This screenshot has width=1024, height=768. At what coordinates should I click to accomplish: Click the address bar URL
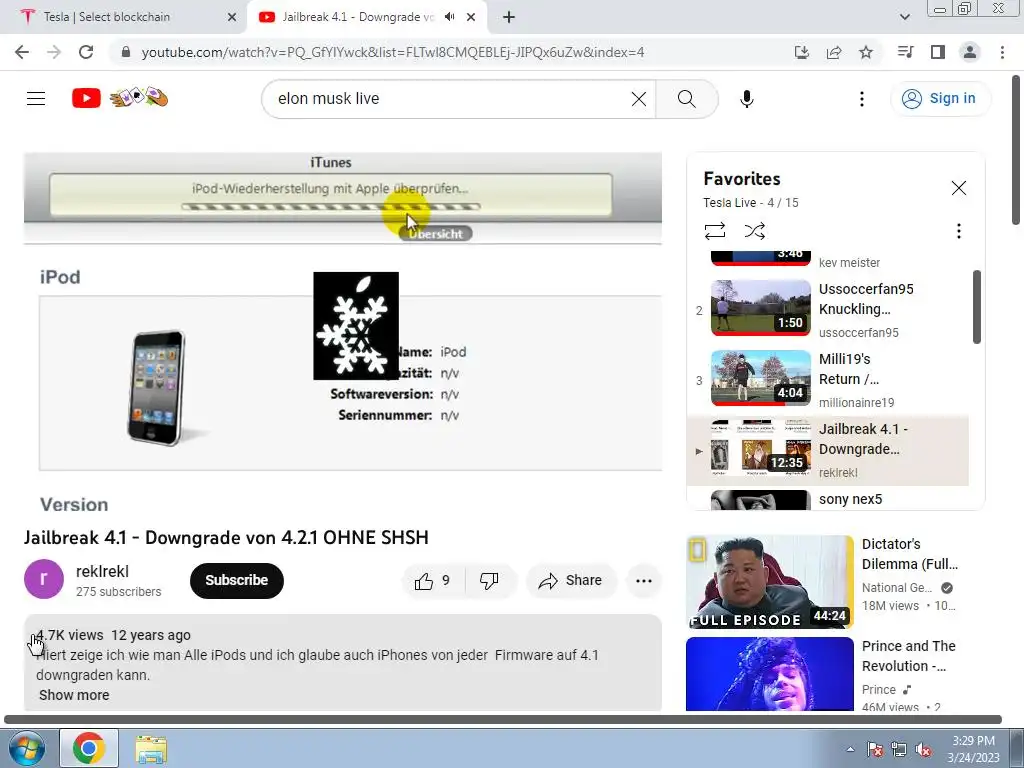[392, 52]
